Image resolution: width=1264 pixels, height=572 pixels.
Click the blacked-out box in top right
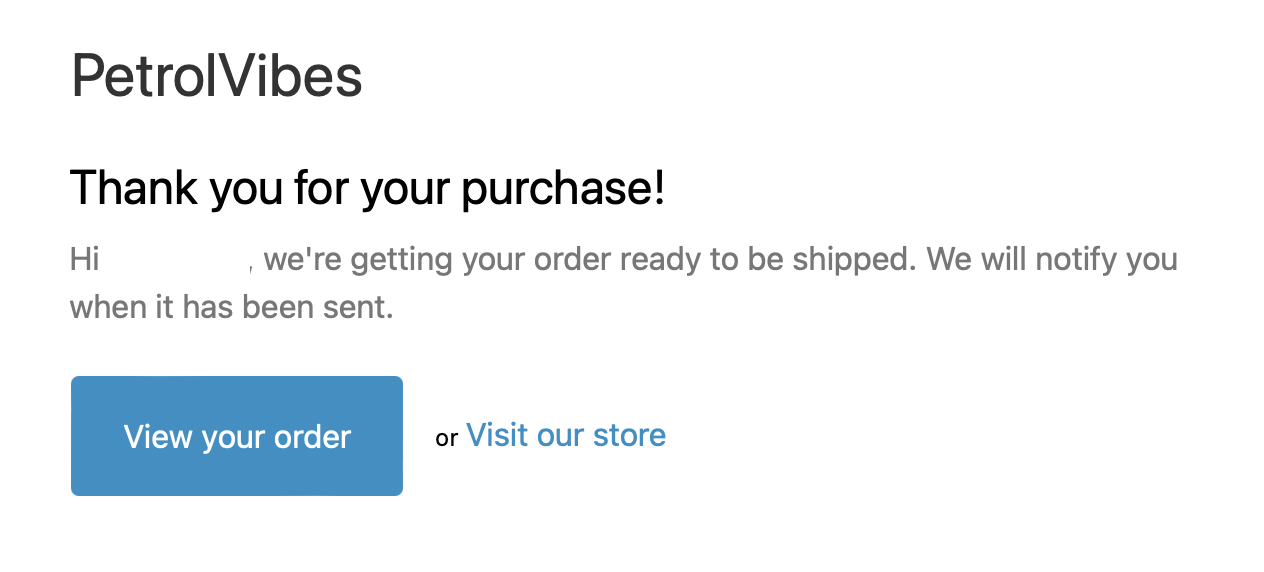point(1028,80)
